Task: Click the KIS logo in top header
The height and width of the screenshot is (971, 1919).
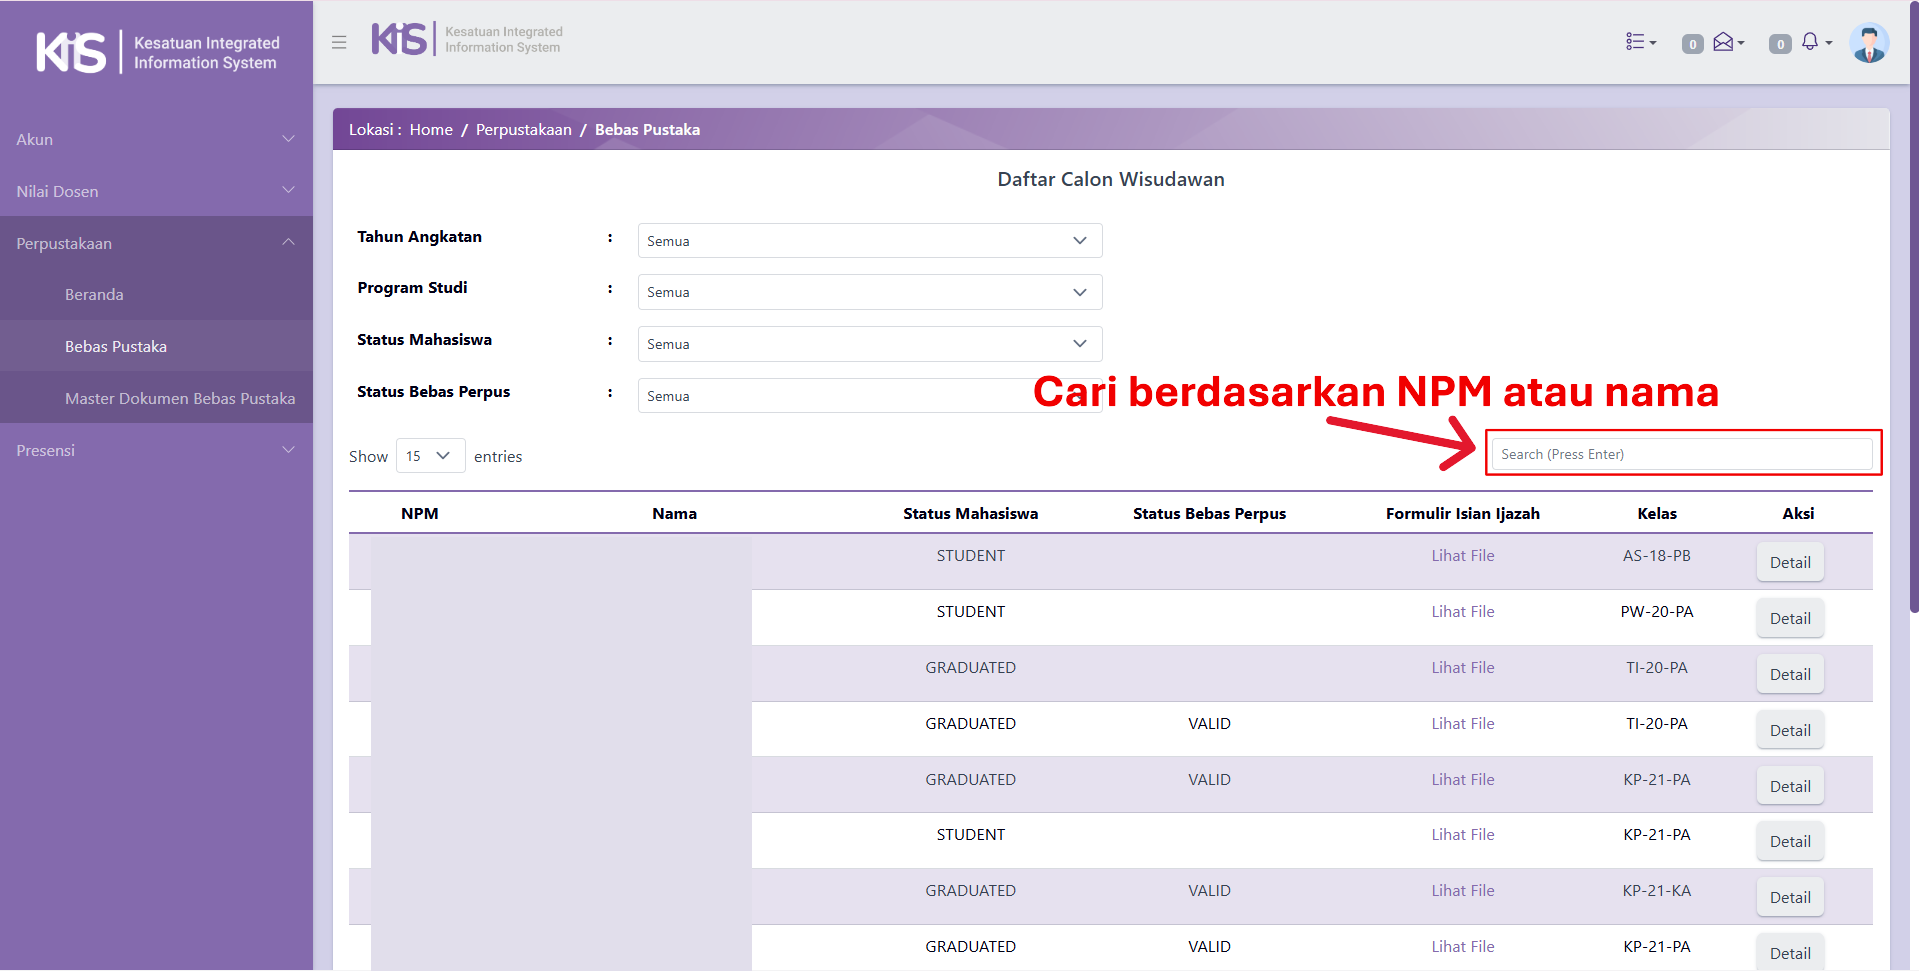Action: [399, 39]
